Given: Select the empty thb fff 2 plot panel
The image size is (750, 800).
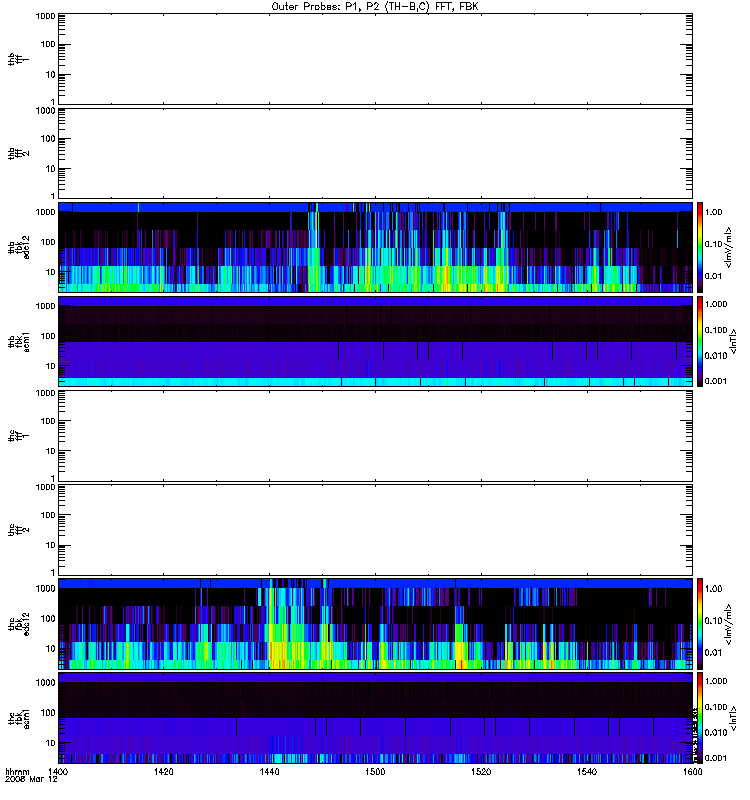Looking at the screenshot, I should [376, 153].
